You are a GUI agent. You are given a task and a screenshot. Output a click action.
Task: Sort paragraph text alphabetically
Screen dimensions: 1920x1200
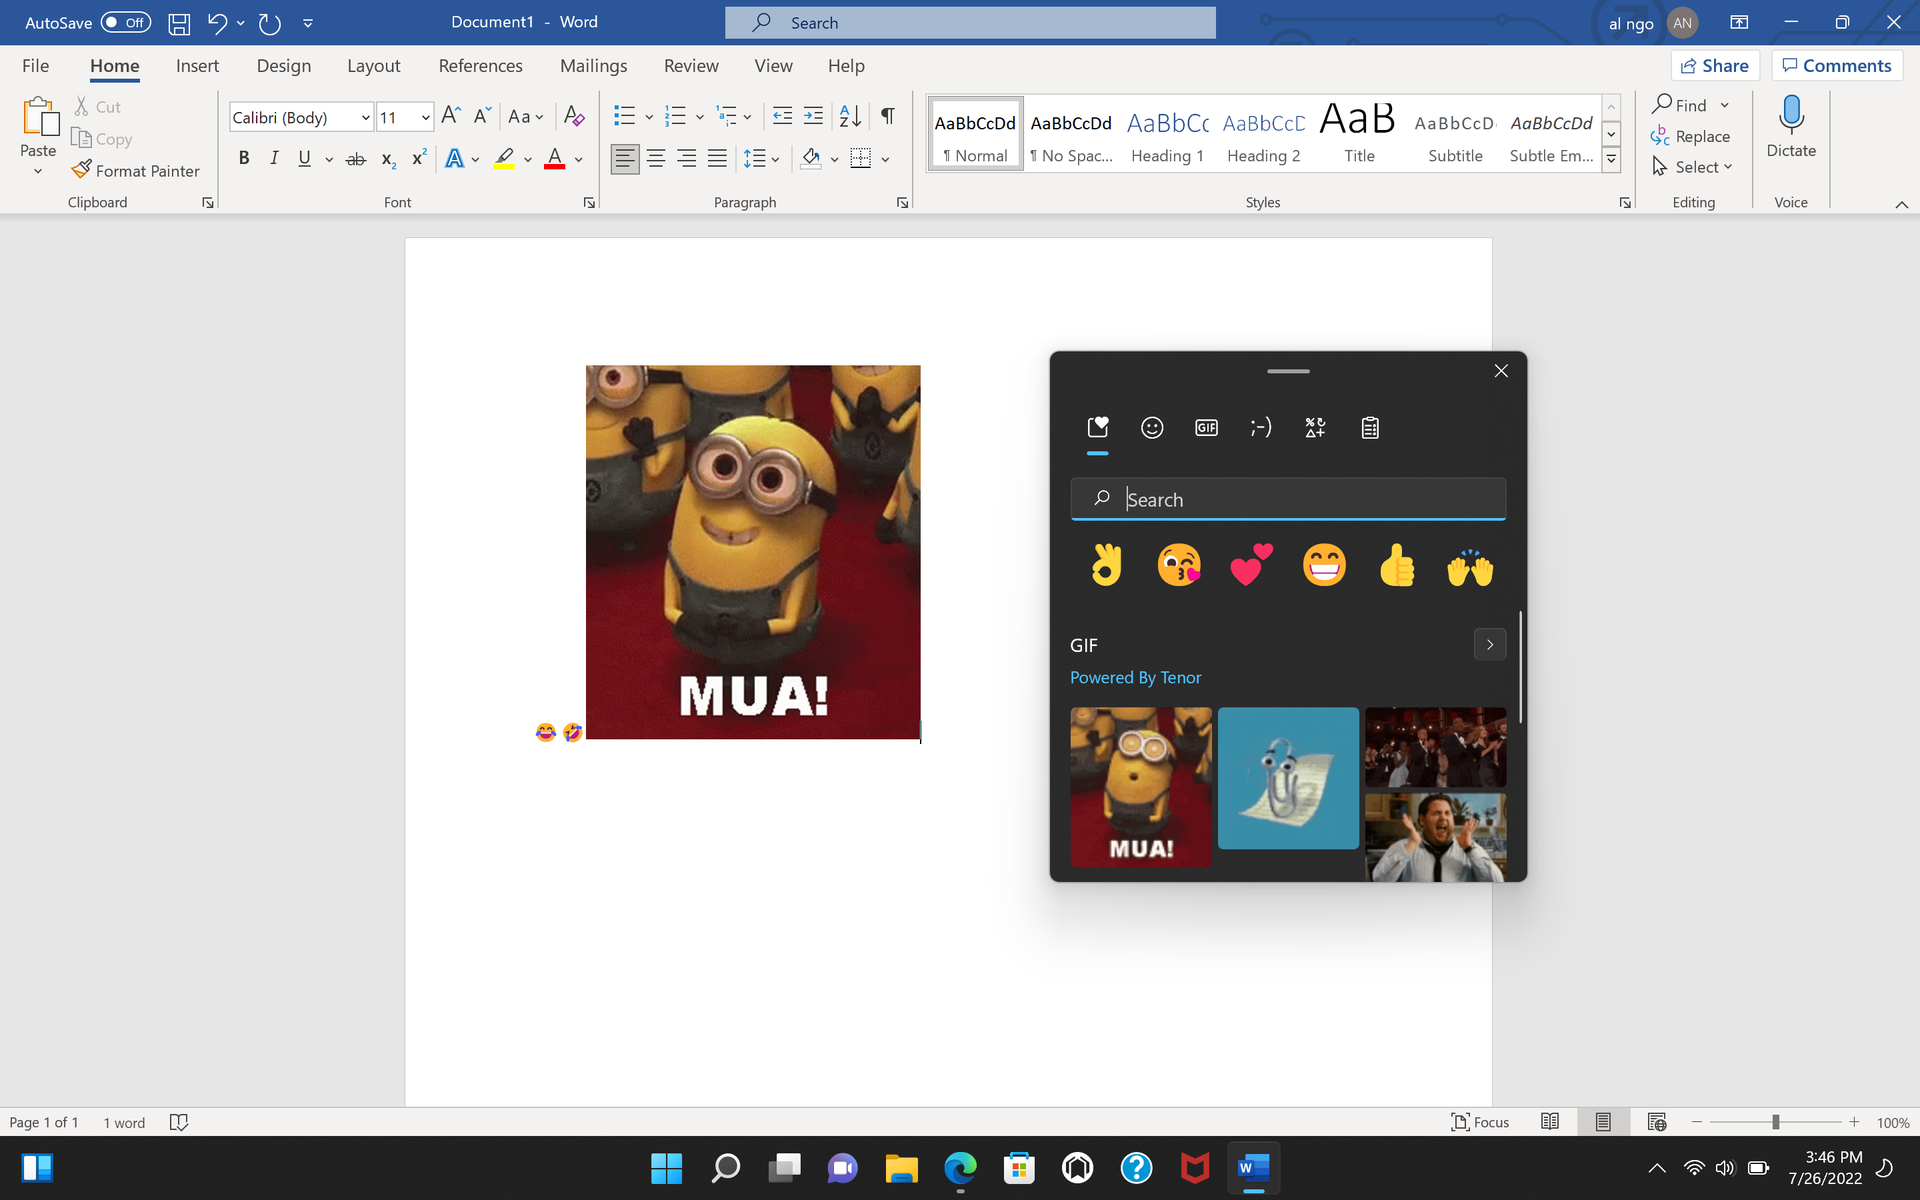click(850, 116)
